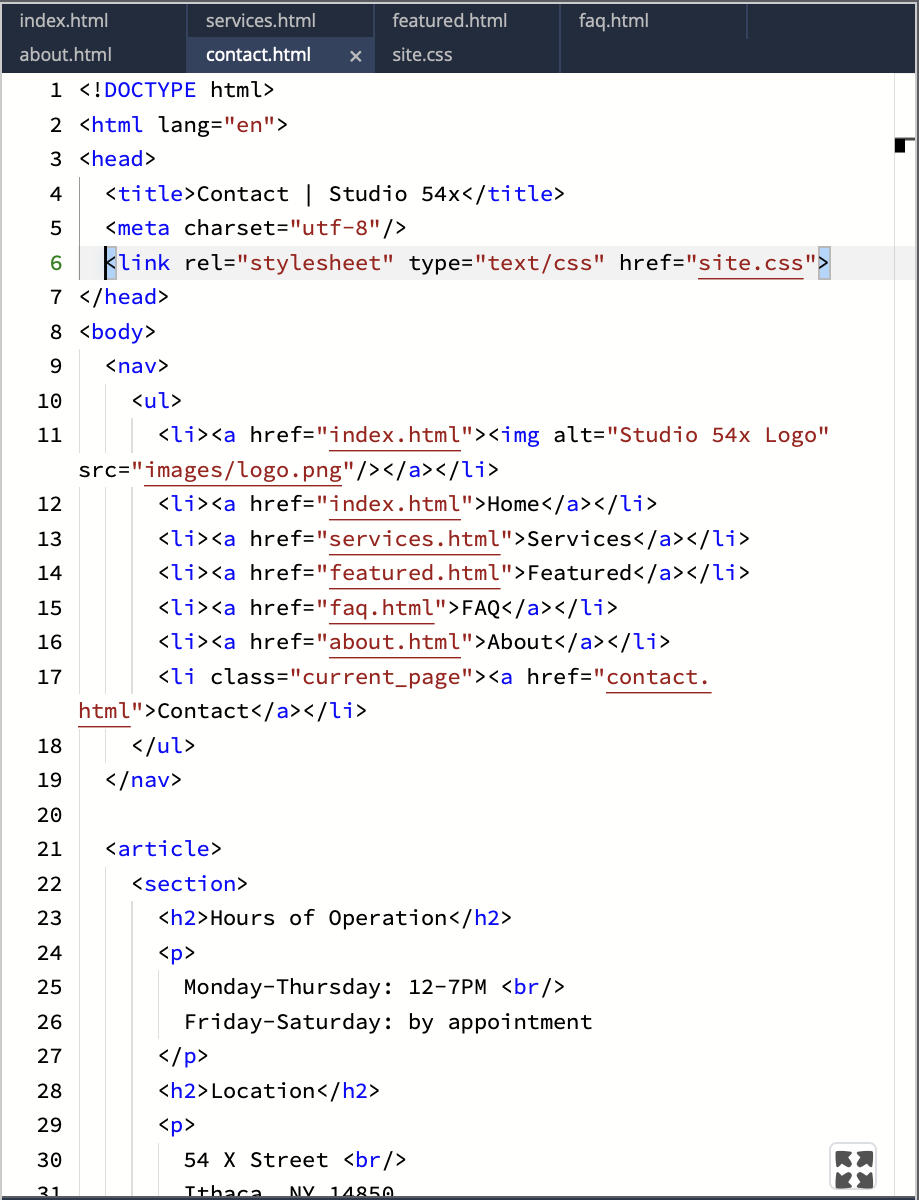
Task: Switch to the services.html tab
Action: click(x=280, y=20)
